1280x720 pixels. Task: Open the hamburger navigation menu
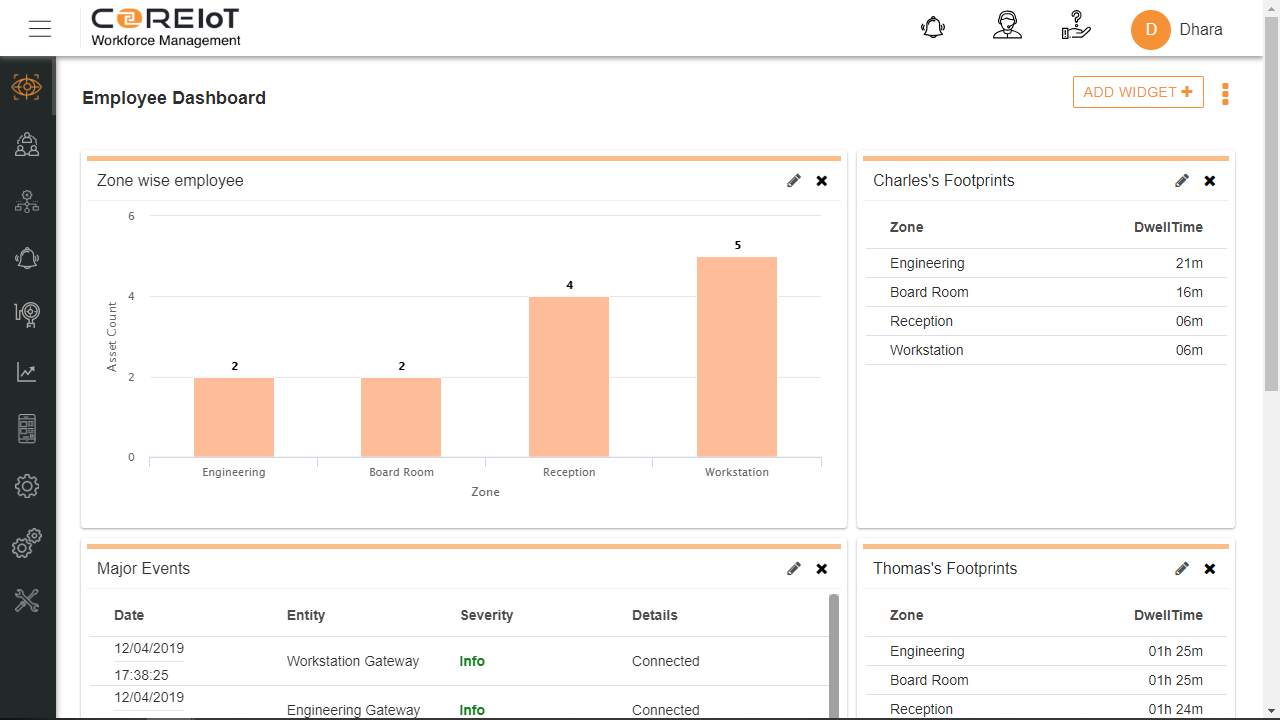40,29
